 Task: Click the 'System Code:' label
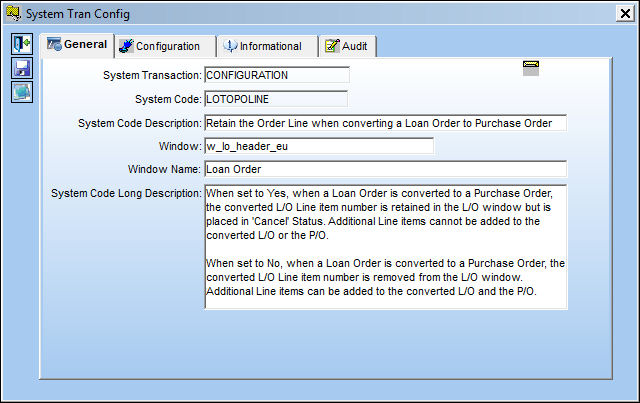169,99
